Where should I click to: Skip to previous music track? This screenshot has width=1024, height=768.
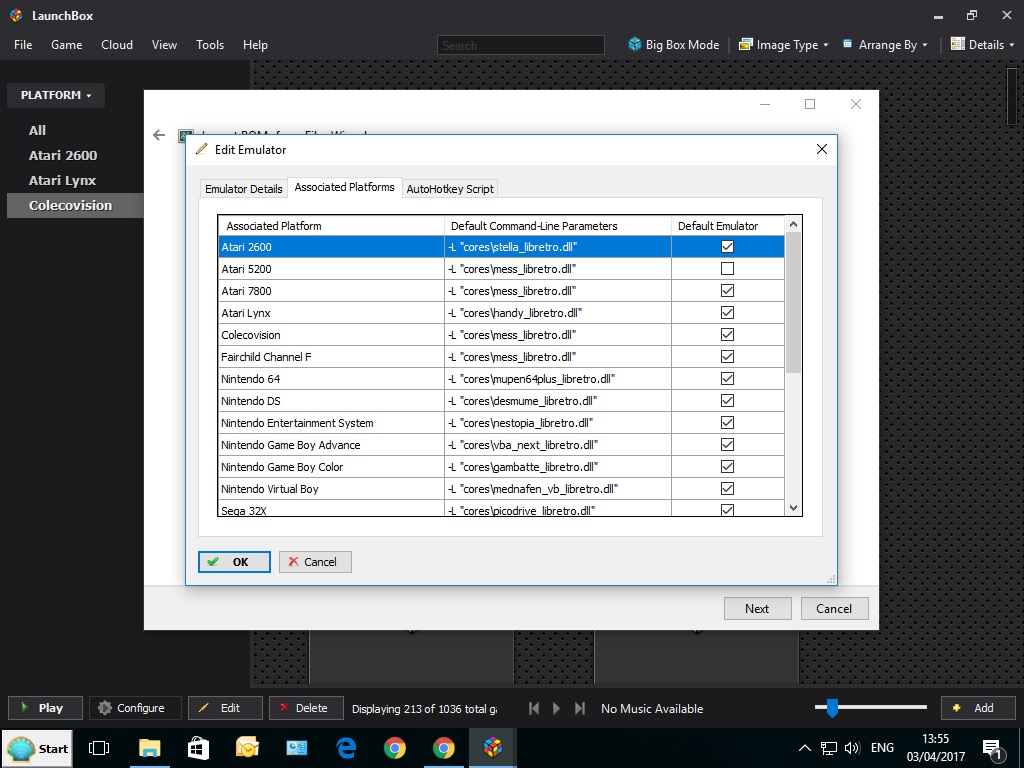click(534, 709)
